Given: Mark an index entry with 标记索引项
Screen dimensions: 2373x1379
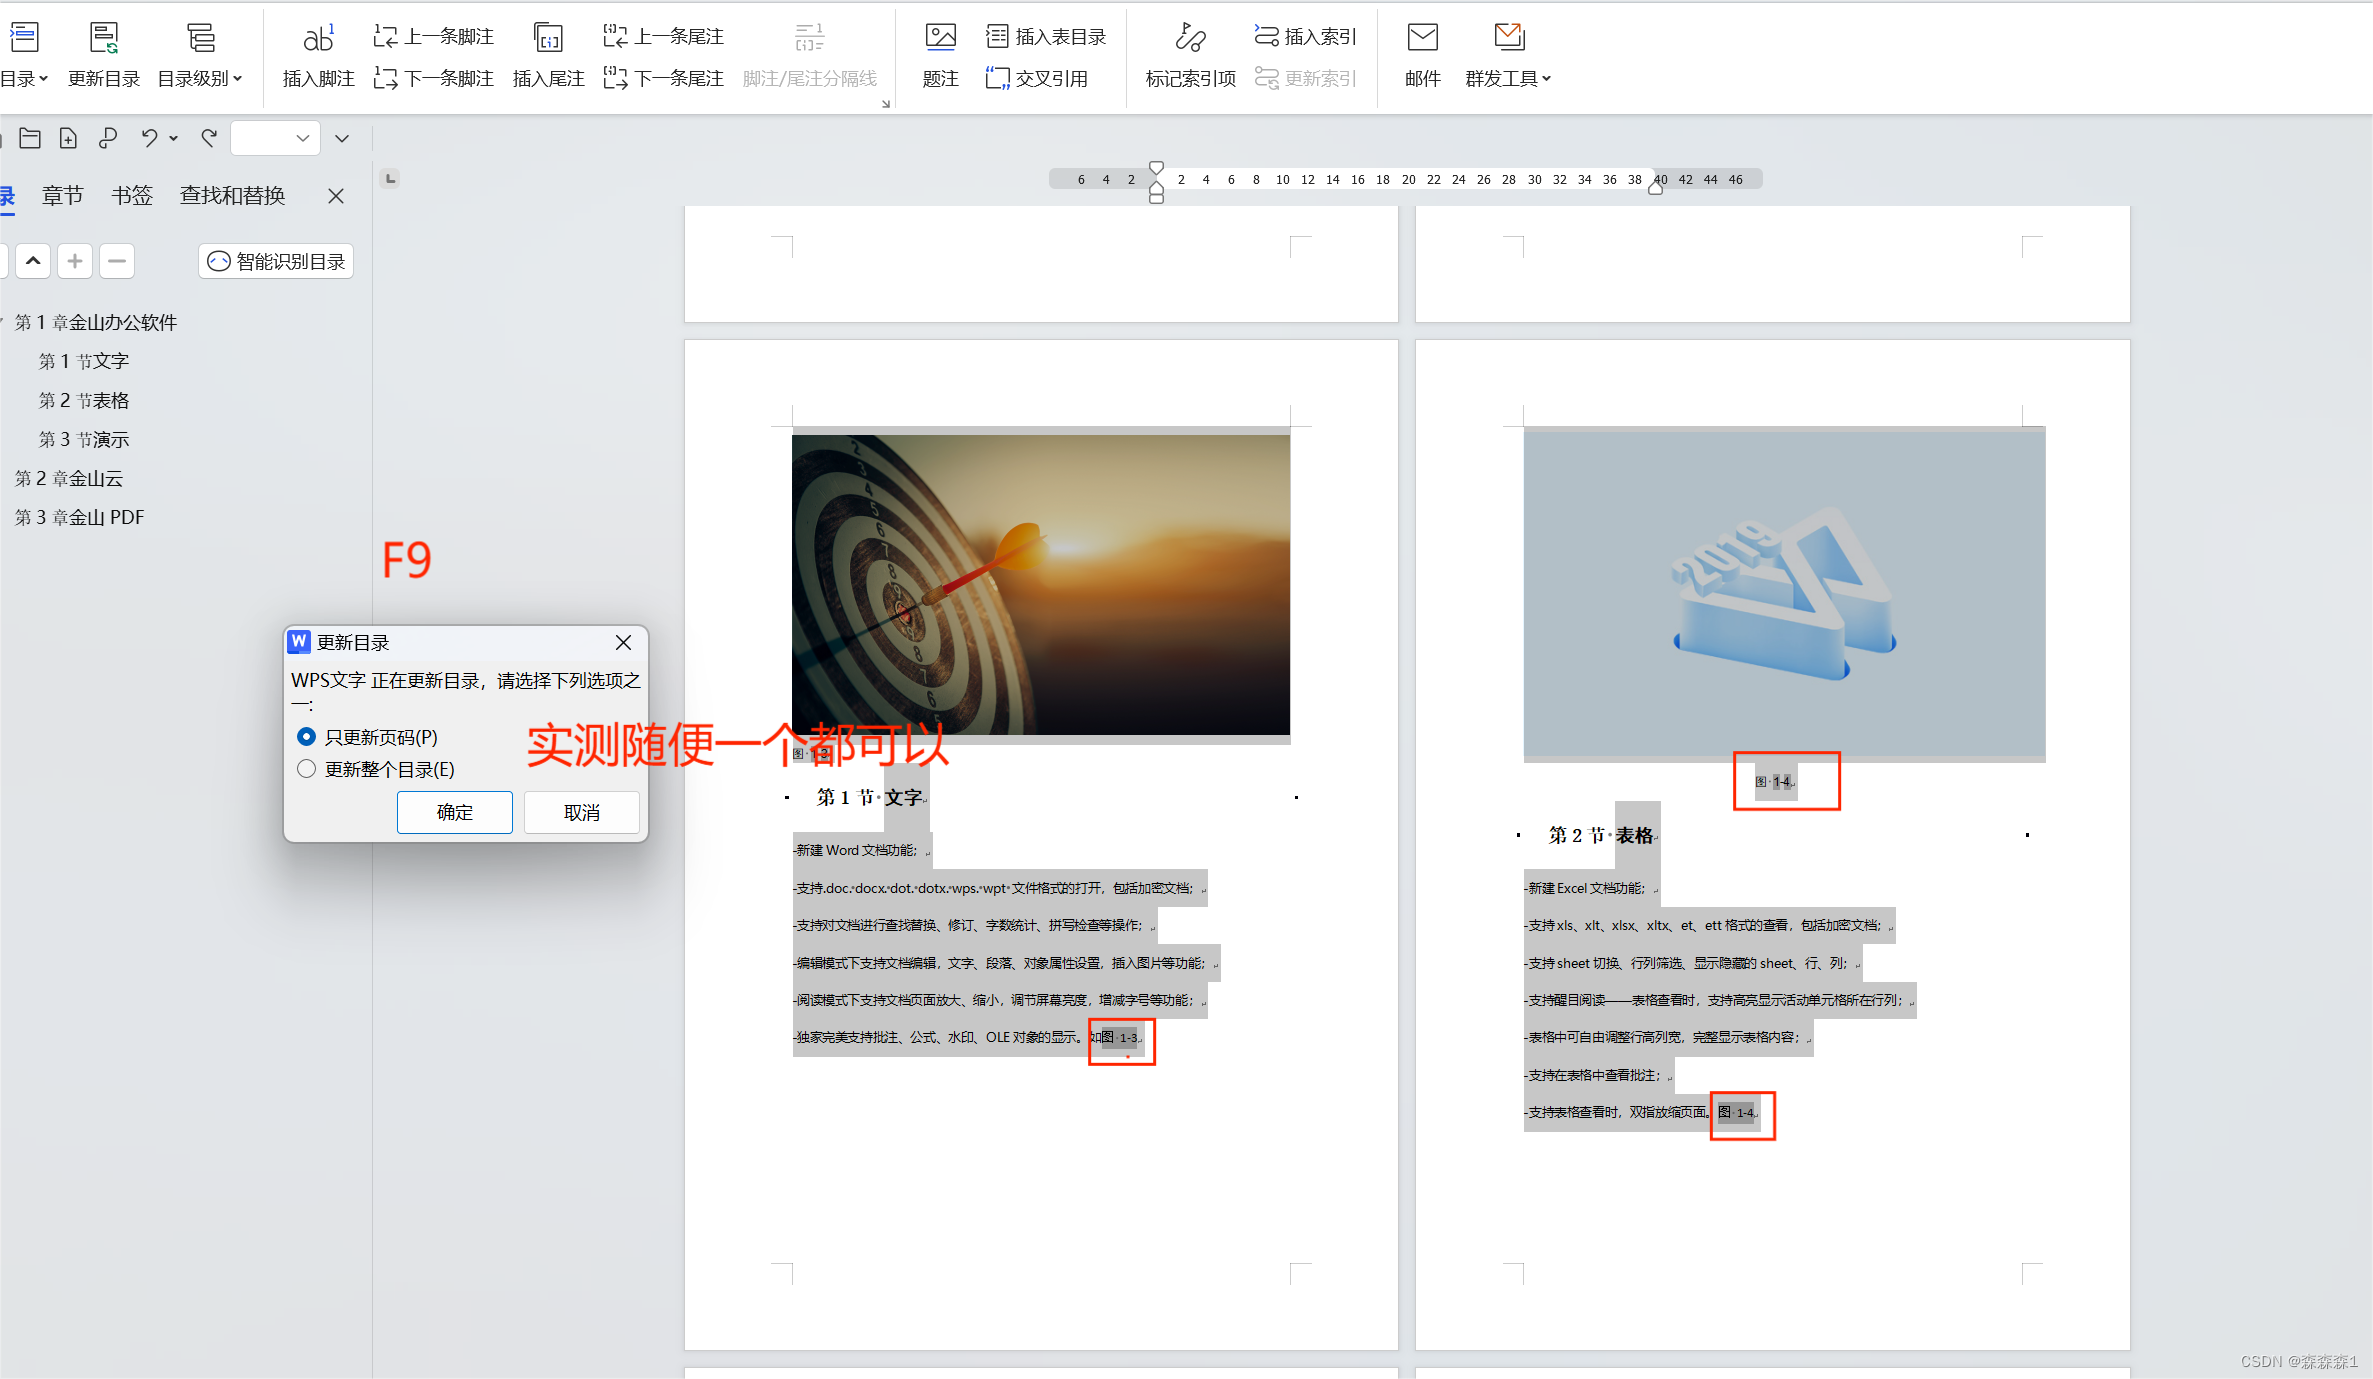Looking at the screenshot, I should pos(1189,55).
